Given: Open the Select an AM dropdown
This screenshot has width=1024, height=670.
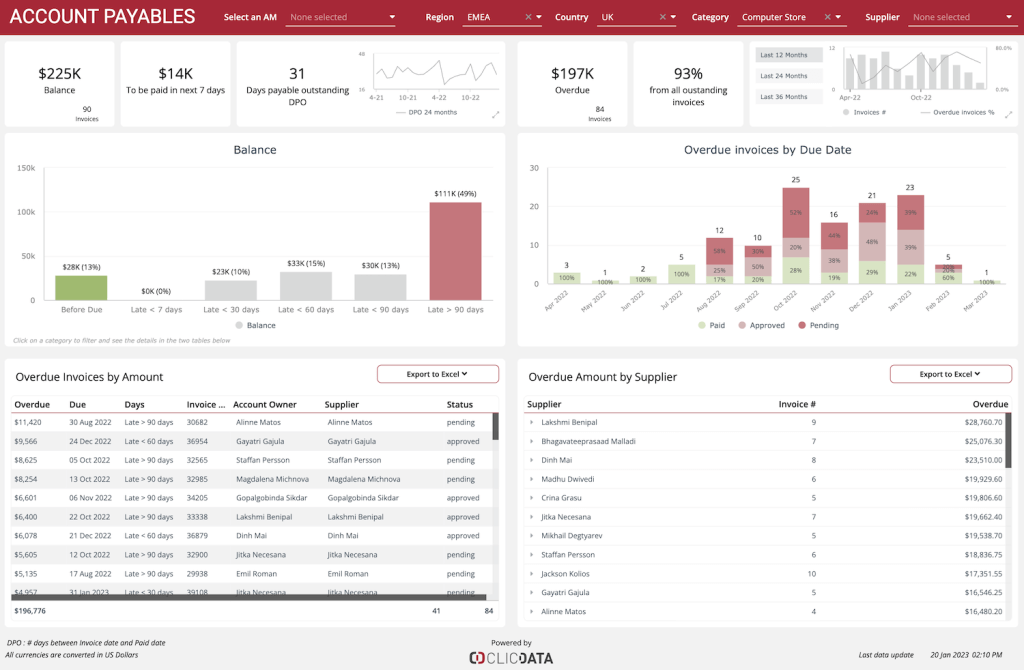Looking at the screenshot, I should (x=342, y=17).
